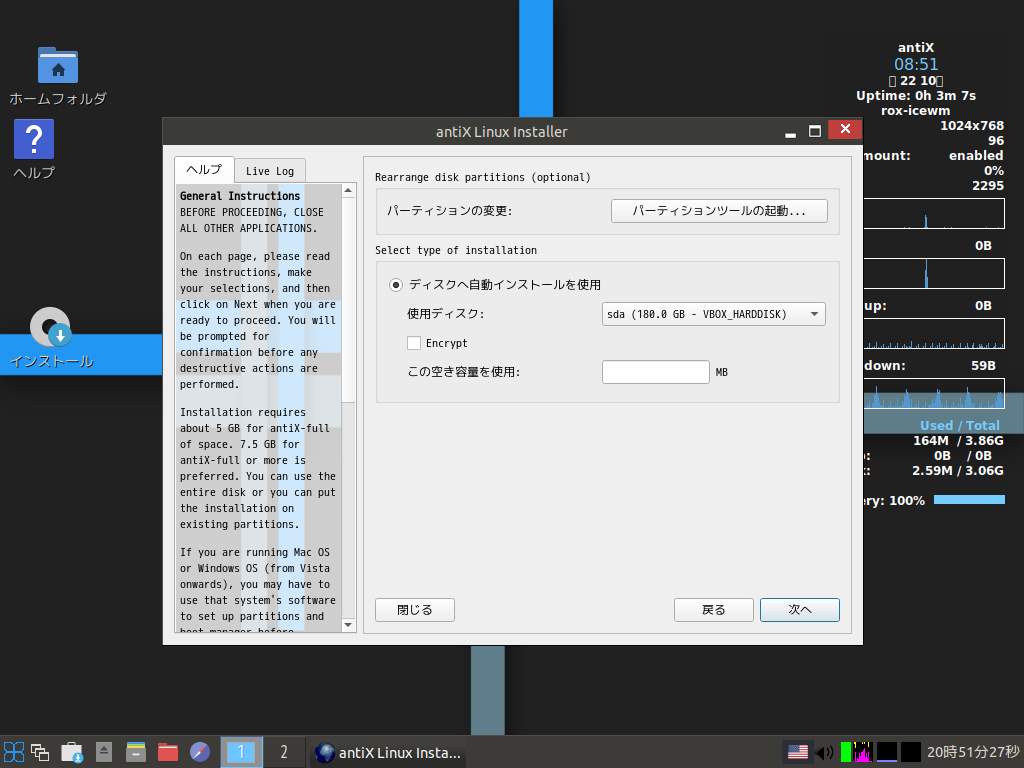Click the Uptime readout in the conky panel
This screenshot has width=1024, height=768.
916,95
